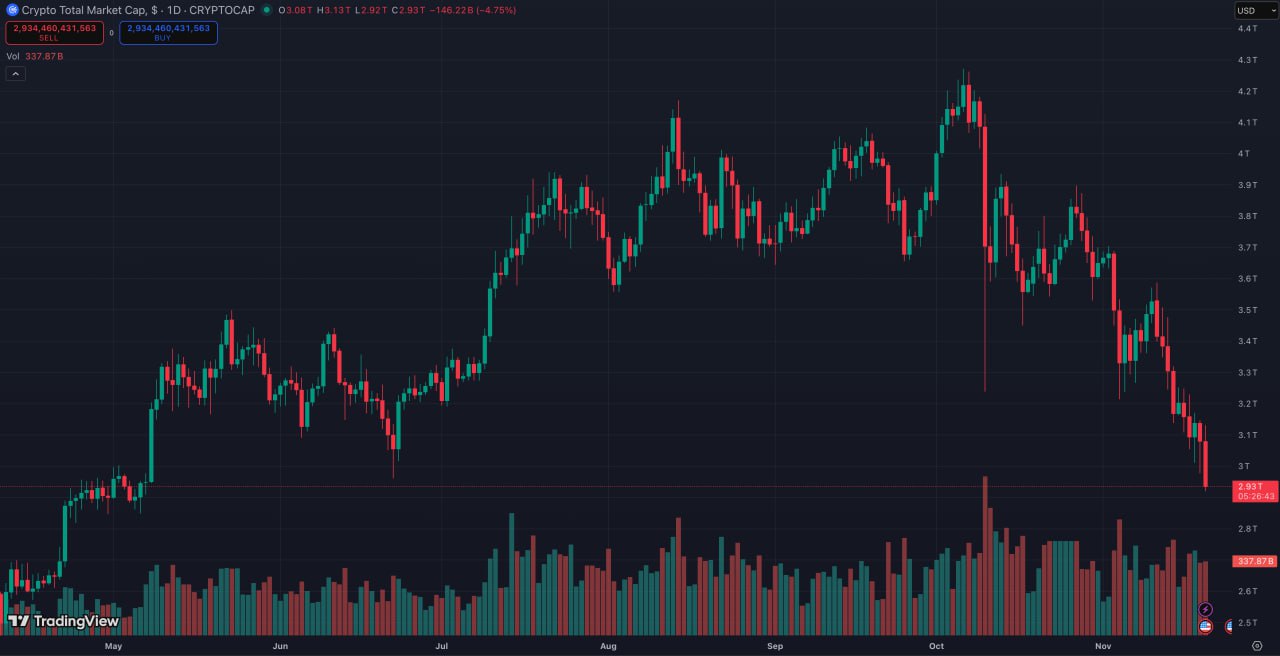Click the 1D interval in chart title

pos(173,9)
